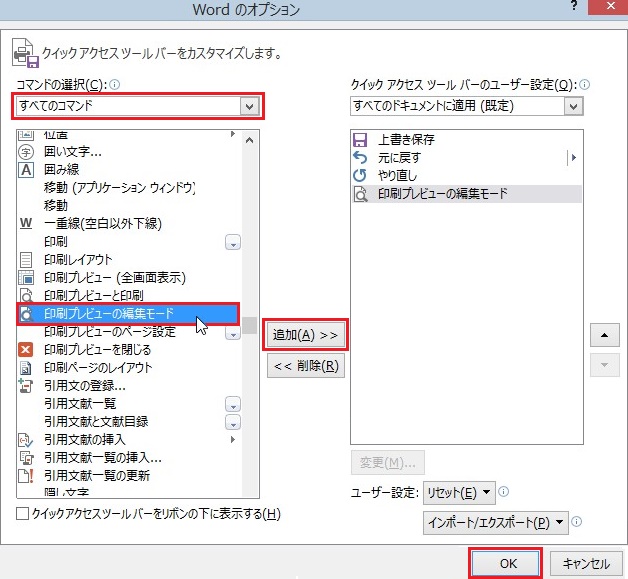628x579 pixels.
Task: Click the 削除 button
Action: coord(306,366)
